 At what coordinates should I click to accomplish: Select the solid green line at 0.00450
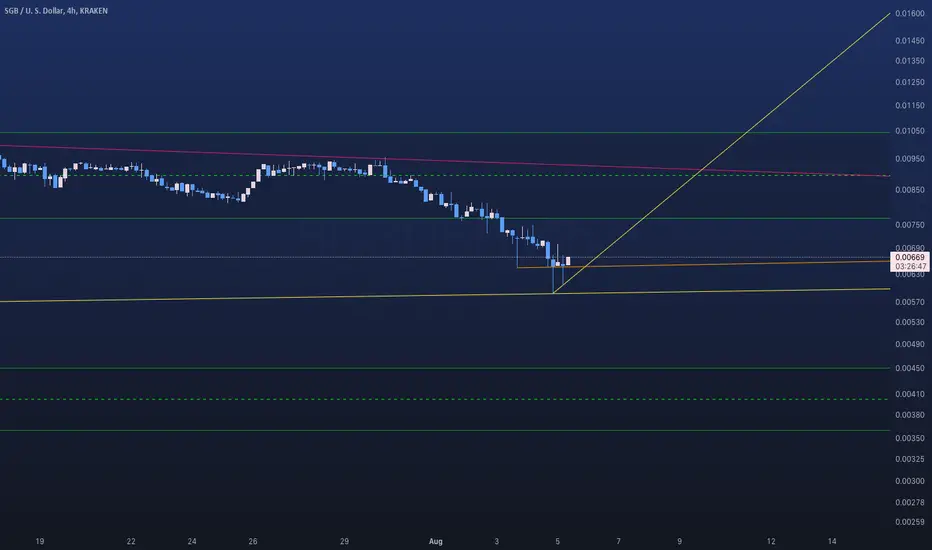[x=446, y=368]
